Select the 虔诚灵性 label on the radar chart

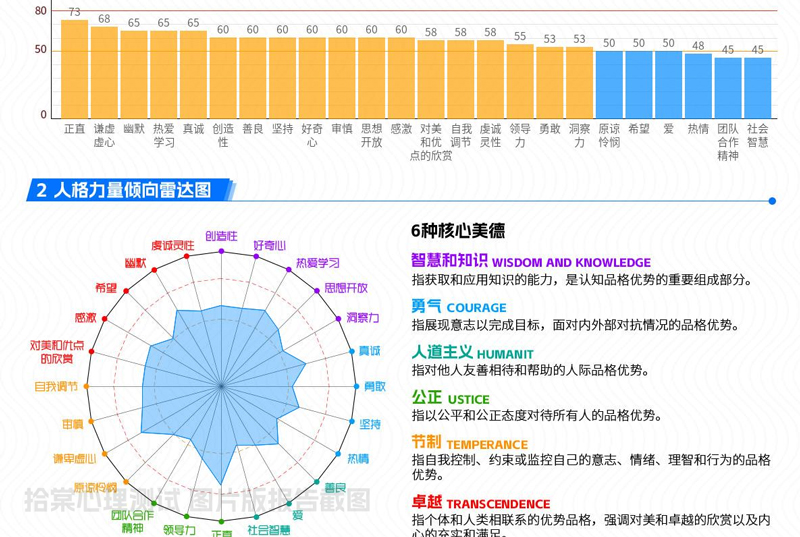click(x=172, y=246)
